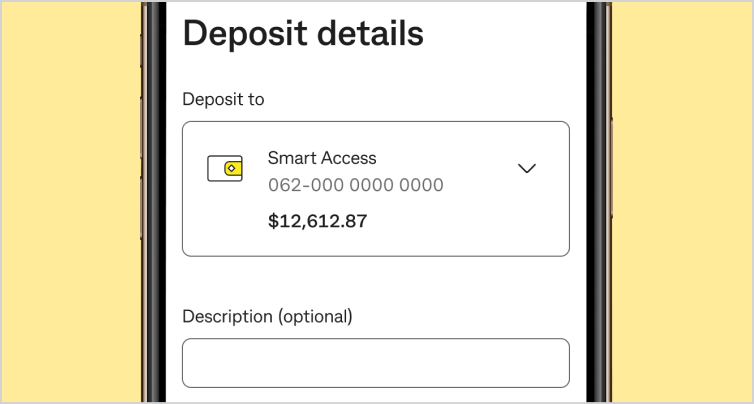Focus the Description input field
The width and height of the screenshot is (754, 404).
pyautogui.click(x=375, y=362)
